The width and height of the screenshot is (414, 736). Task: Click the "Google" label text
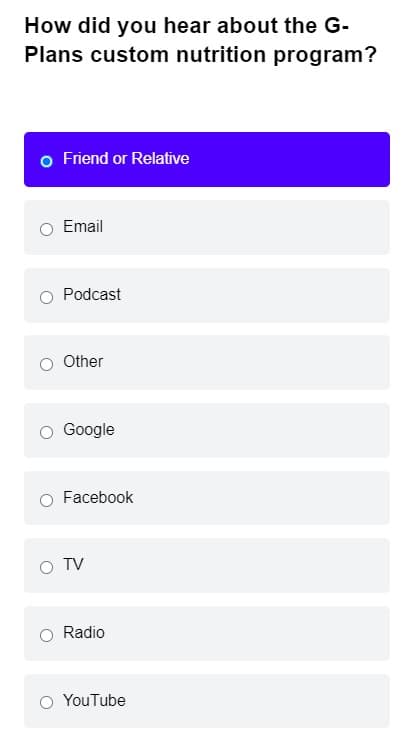pos(89,429)
